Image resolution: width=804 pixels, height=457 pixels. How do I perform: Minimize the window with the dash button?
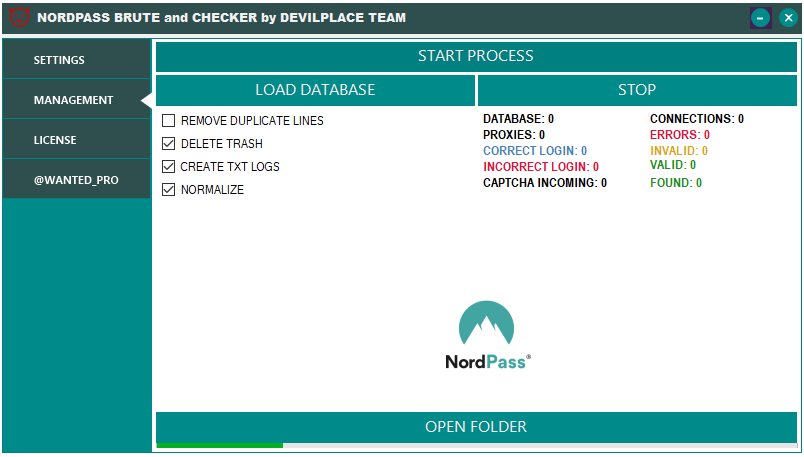(760, 18)
